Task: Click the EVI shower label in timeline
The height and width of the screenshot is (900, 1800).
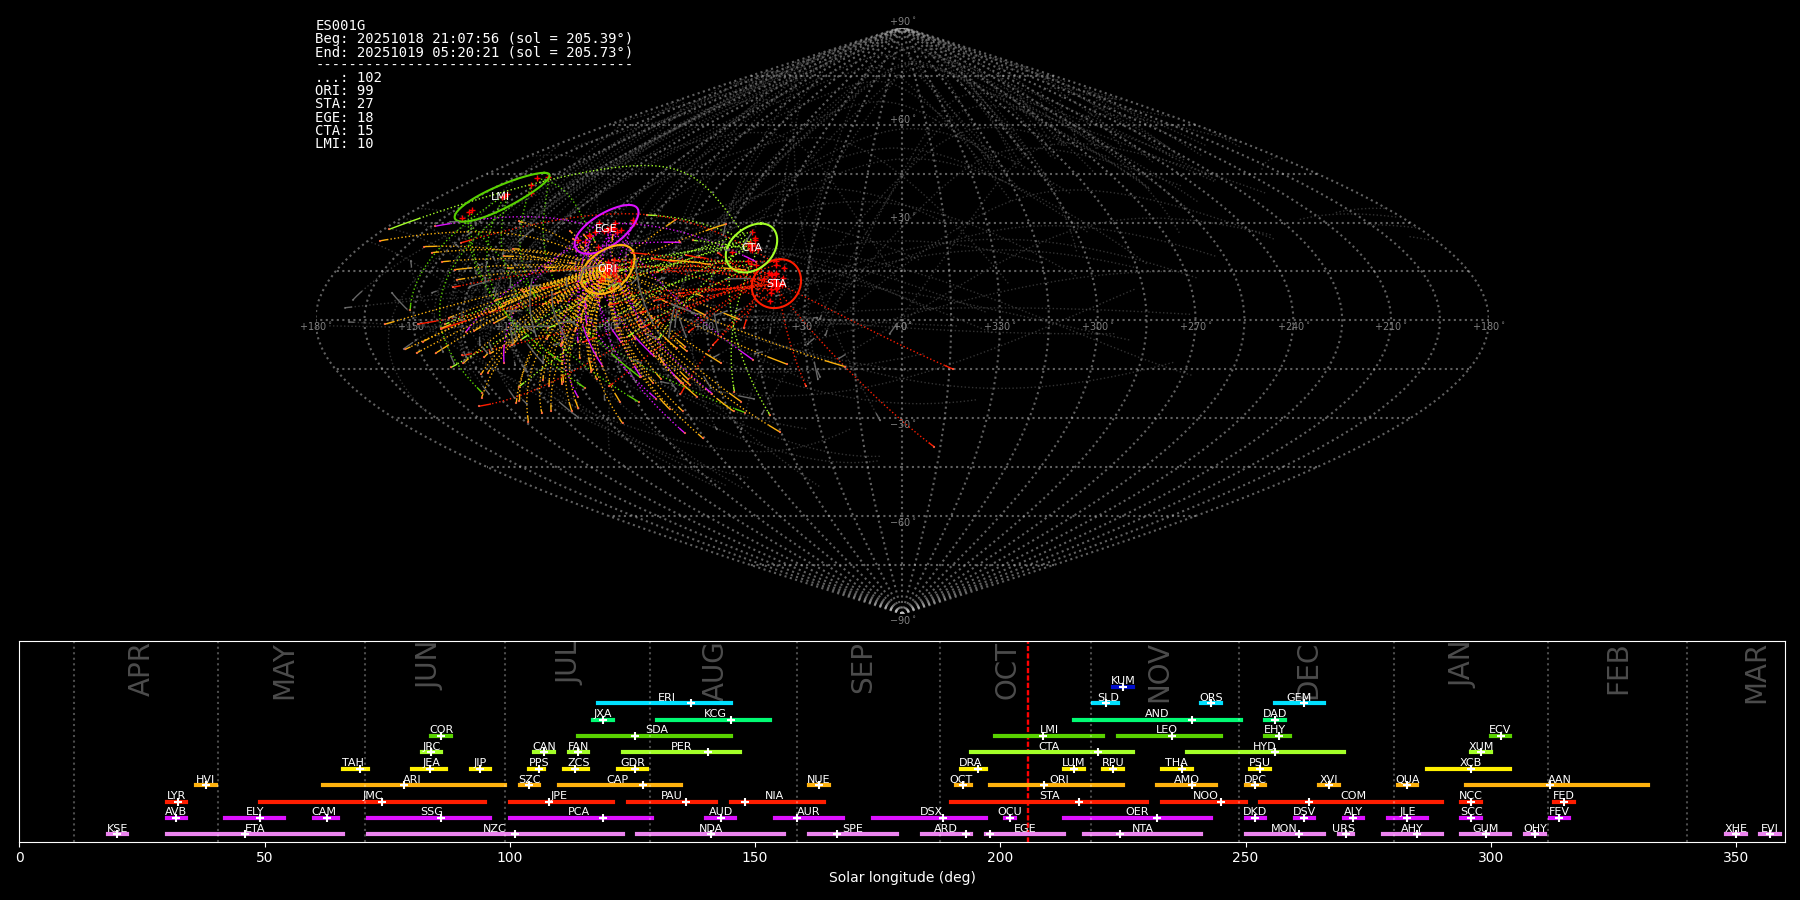Action: tap(1769, 829)
